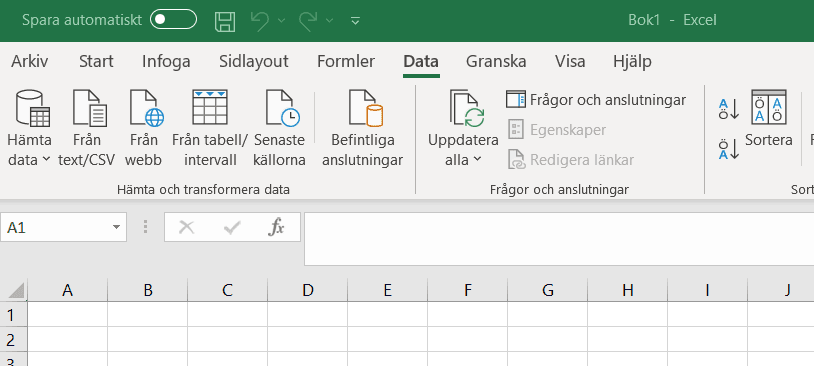Open the Customize Quick Access Toolbar dropdown
This screenshot has width=814, height=366.
click(355, 21)
